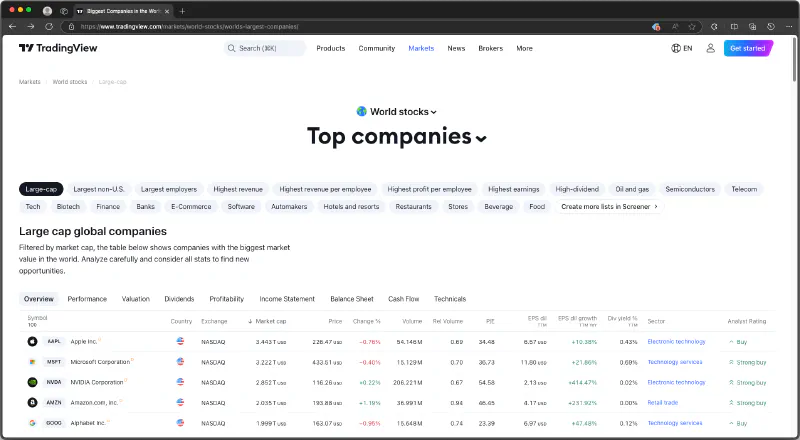This screenshot has height=440, width=800.
Task: Open the Retail trade sector link
Action: click(663, 403)
